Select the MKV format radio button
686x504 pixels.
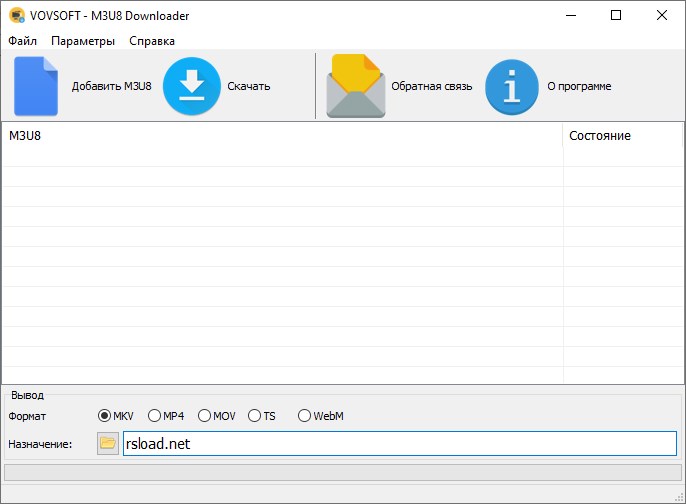click(105, 416)
